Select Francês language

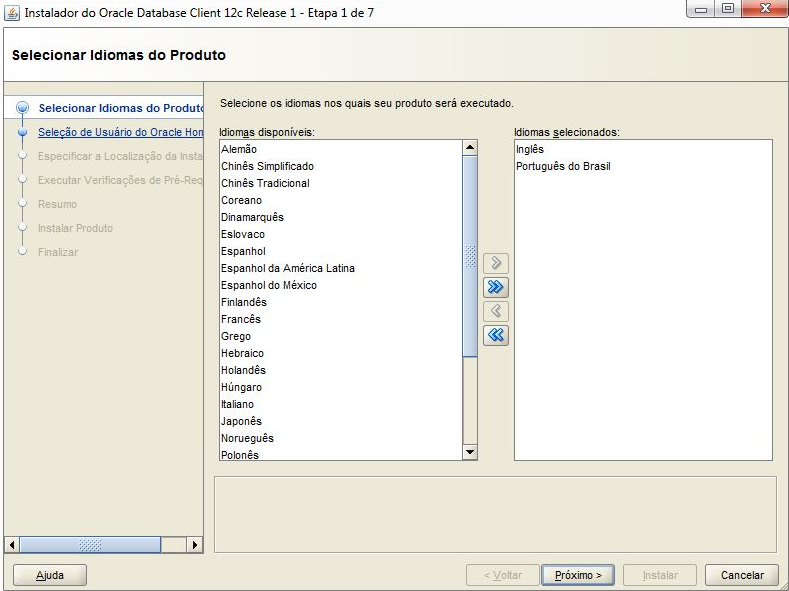click(x=341, y=319)
